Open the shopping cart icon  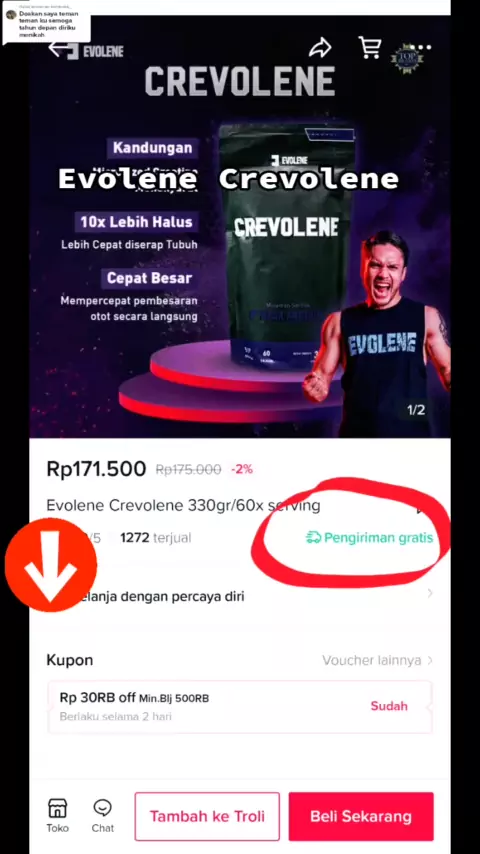pyautogui.click(x=370, y=47)
